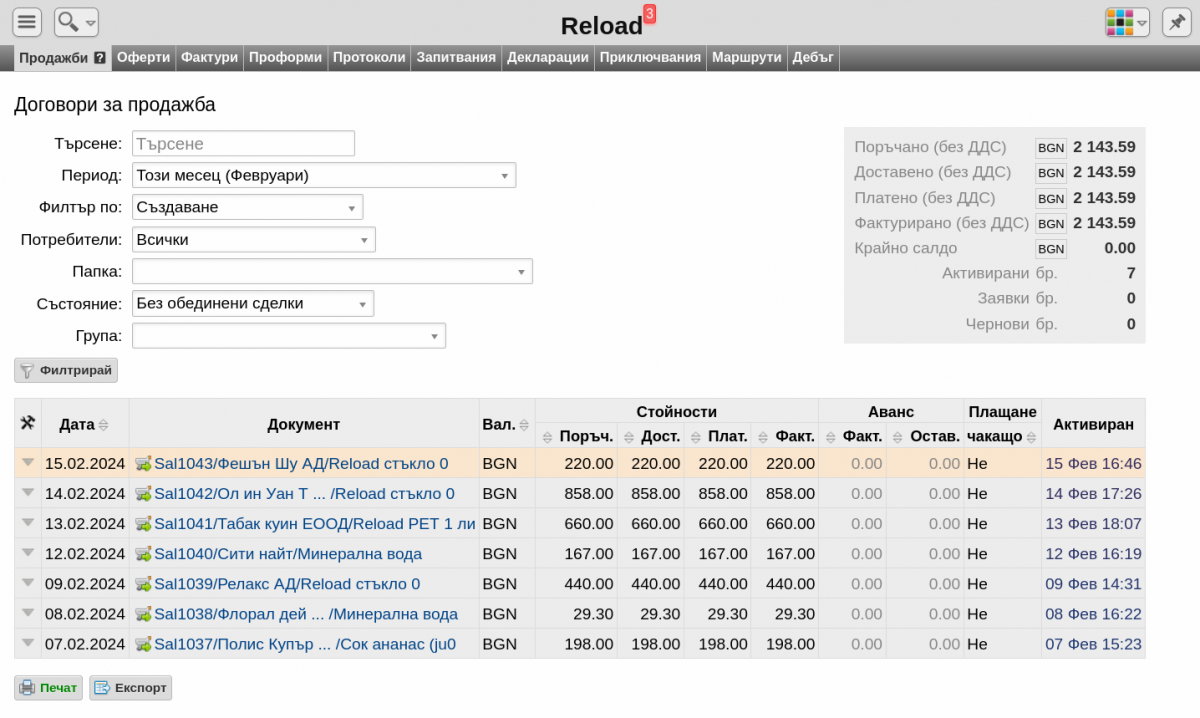Screen dimensions: 1200x718
Task: Open the Период dropdown
Action: (324, 175)
